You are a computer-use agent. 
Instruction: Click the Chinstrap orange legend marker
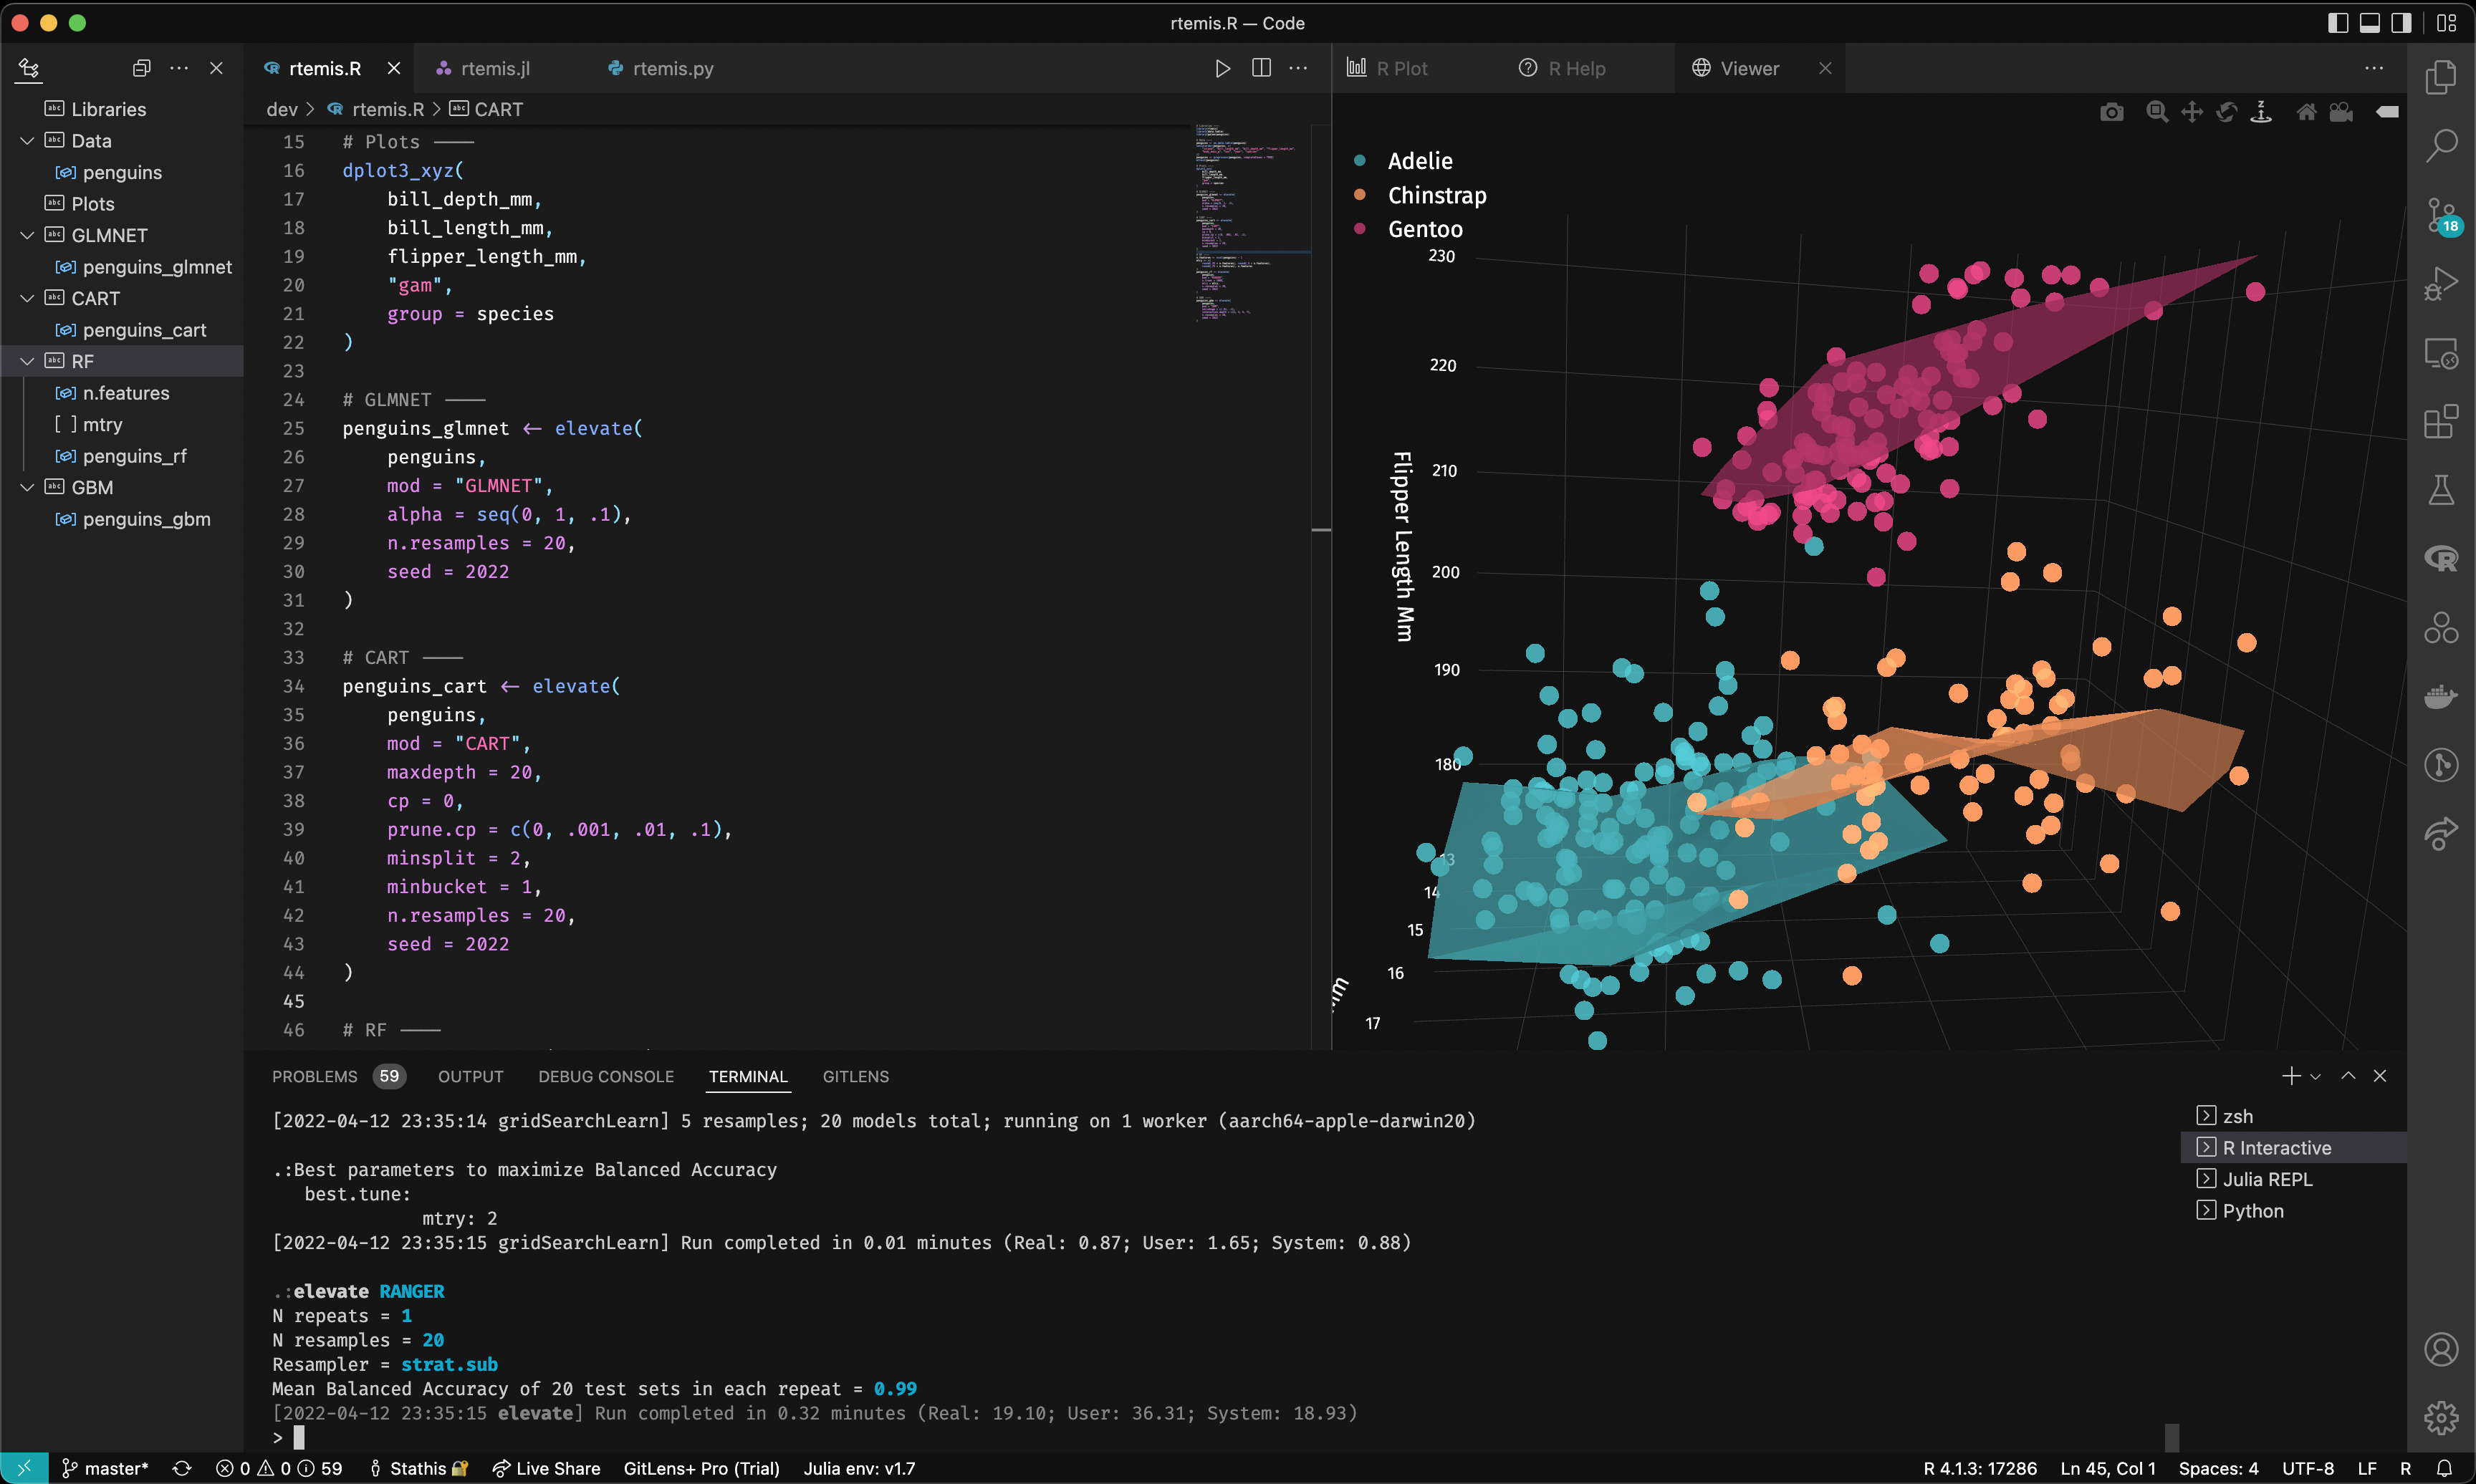1359,195
